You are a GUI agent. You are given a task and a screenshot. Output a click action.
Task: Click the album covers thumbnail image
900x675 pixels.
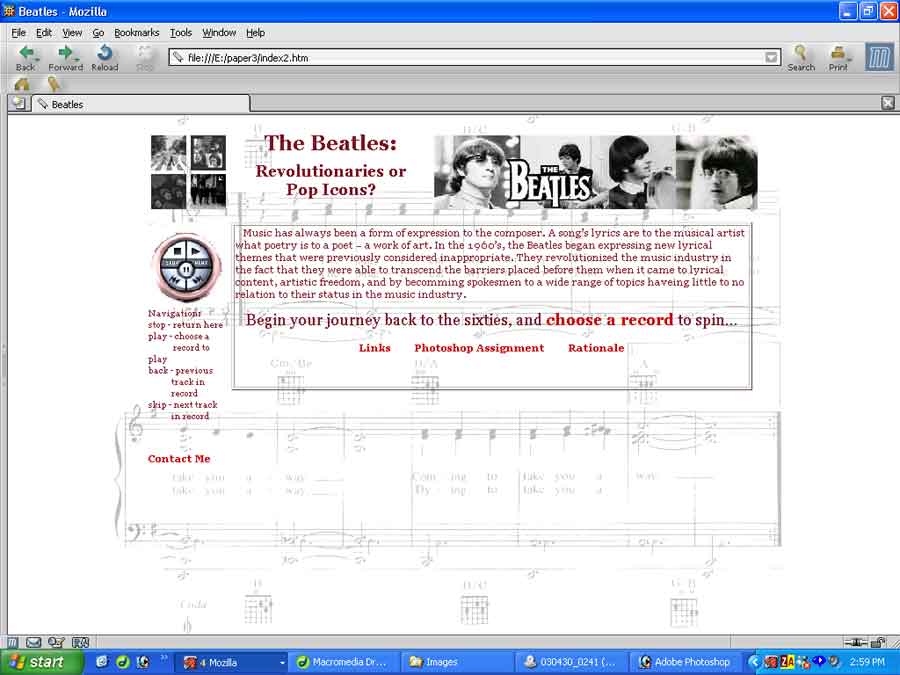188,172
